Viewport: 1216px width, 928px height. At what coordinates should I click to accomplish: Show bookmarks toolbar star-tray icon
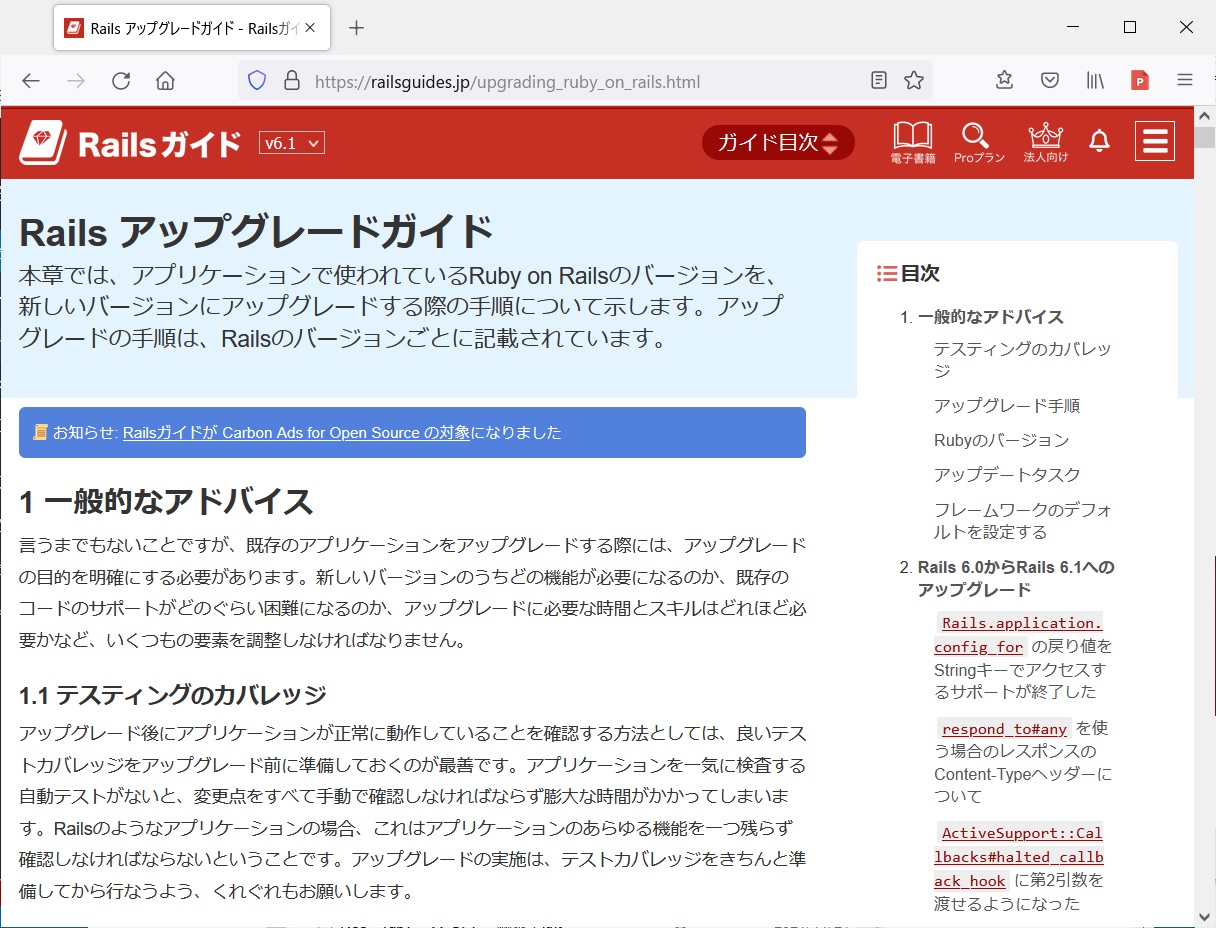point(1005,81)
